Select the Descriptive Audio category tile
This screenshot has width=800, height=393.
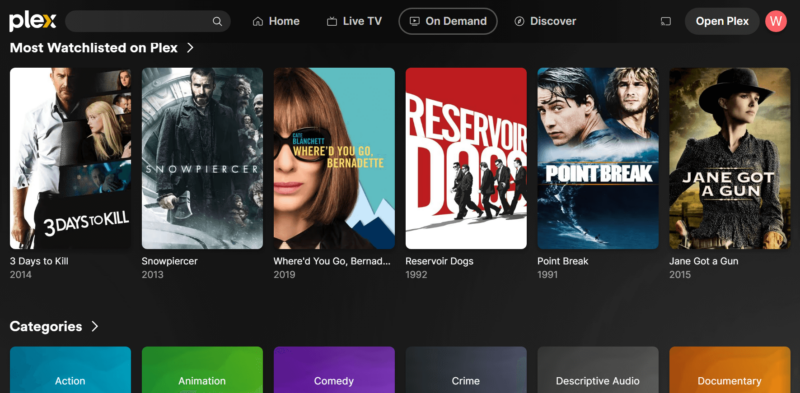point(598,370)
